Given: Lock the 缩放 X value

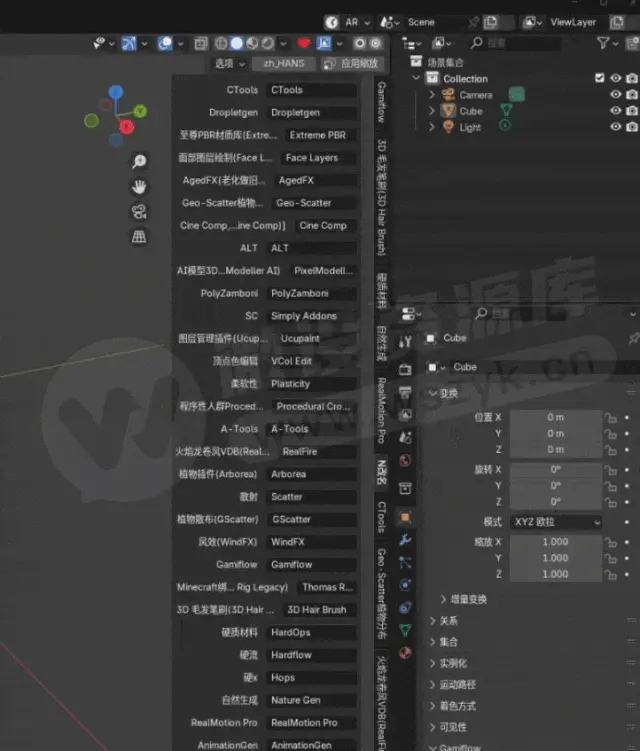Looking at the screenshot, I should [x=611, y=542].
